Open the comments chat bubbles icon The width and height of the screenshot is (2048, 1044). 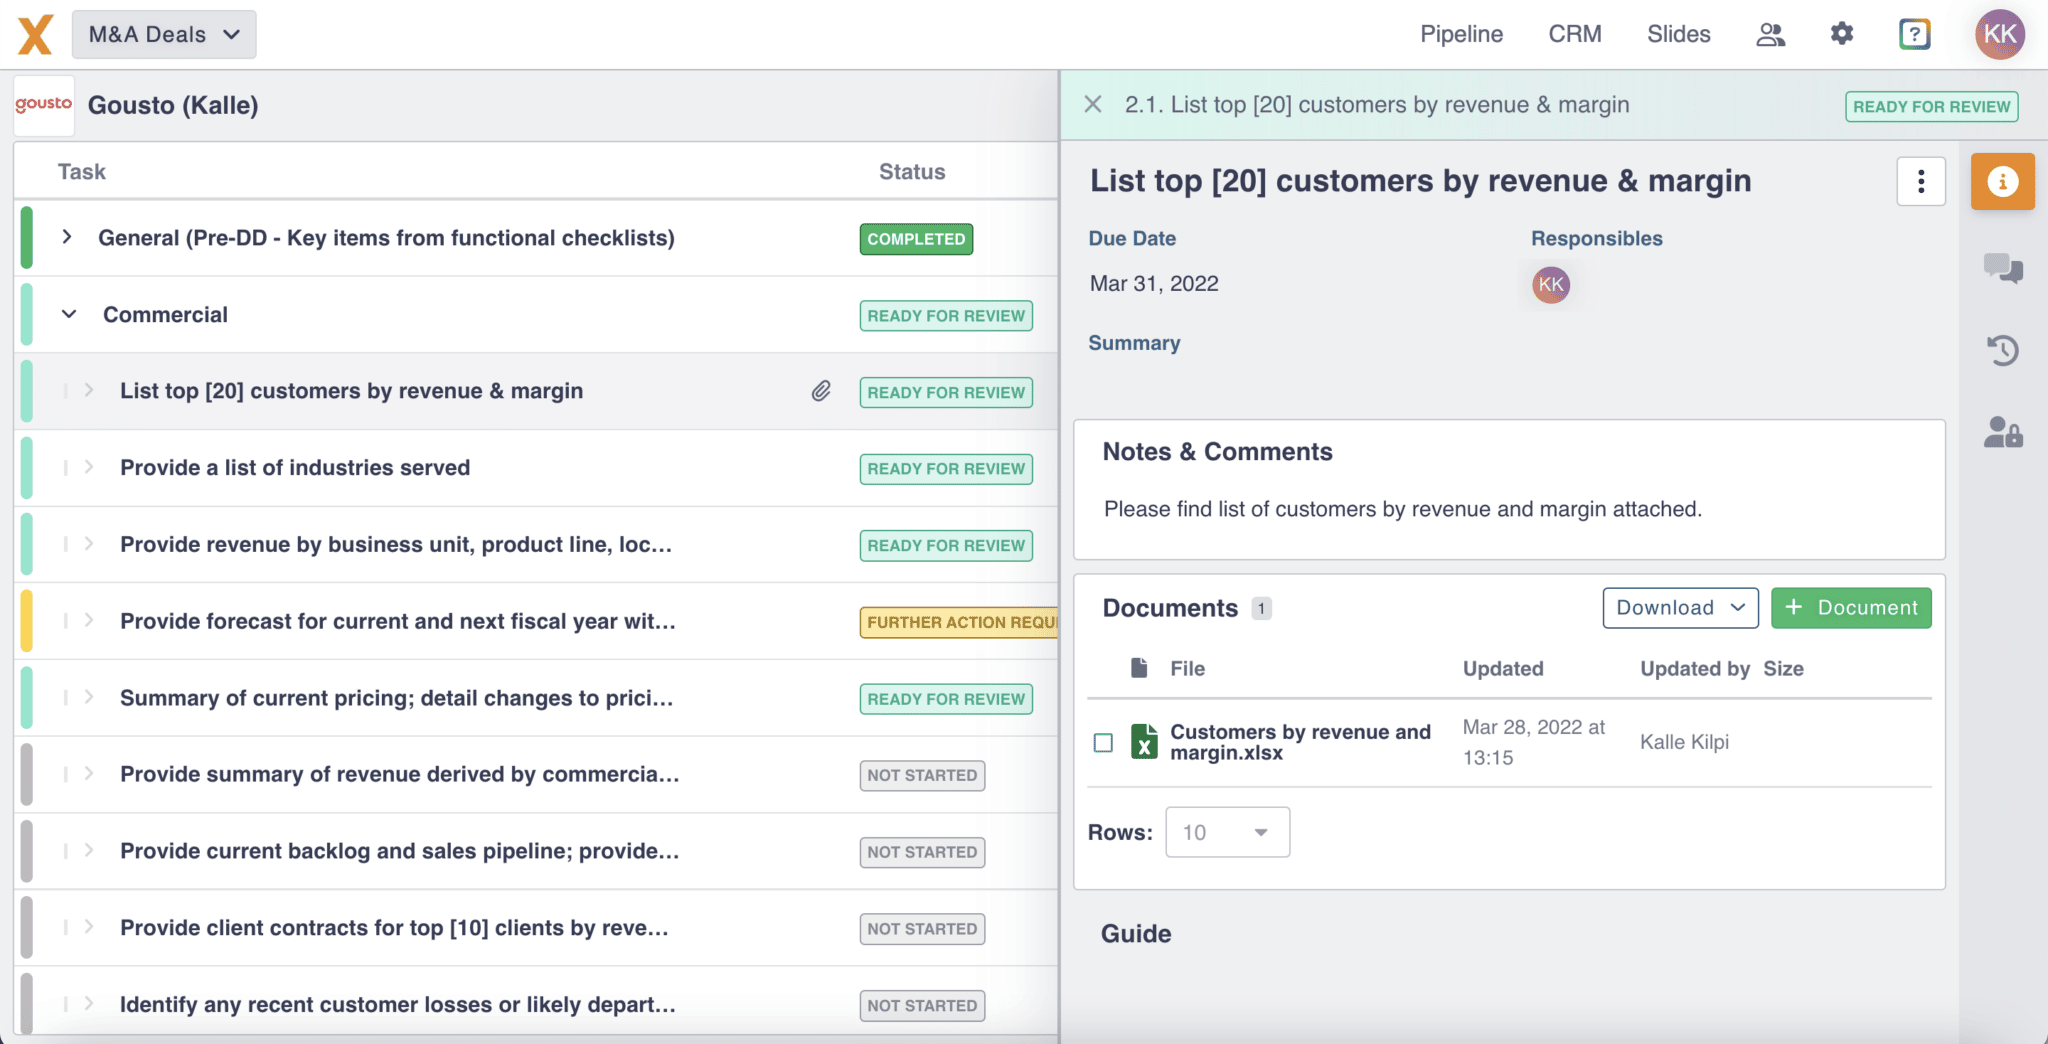(x=2003, y=268)
